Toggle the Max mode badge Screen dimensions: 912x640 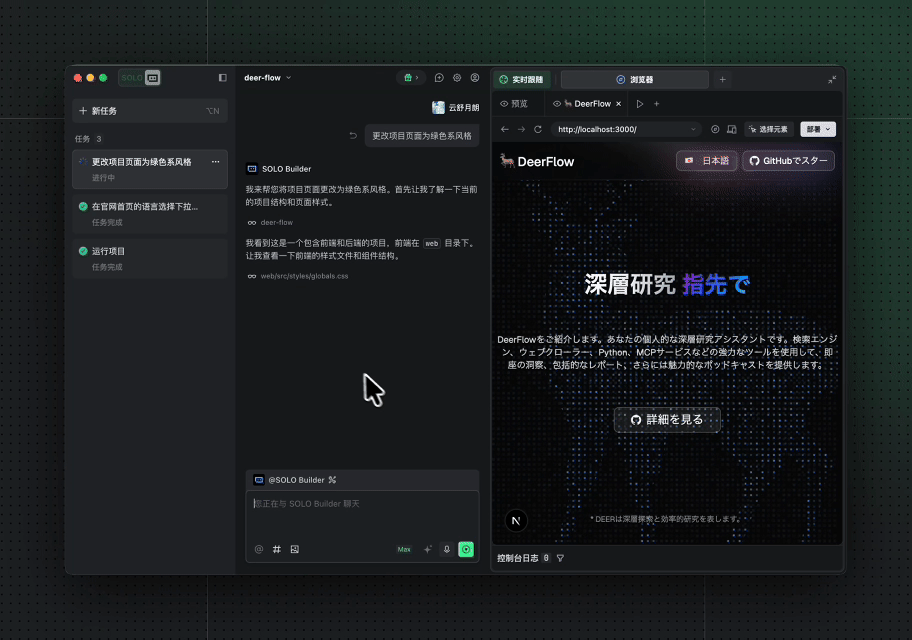[x=404, y=549]
